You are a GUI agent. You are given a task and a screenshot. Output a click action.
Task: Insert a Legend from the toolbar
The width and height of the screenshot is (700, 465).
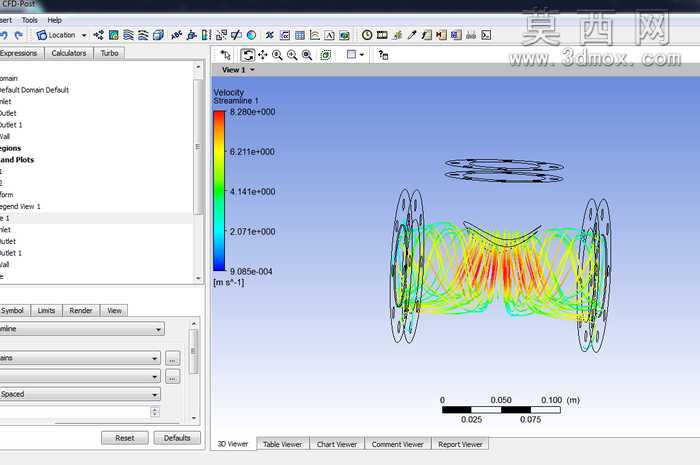point(206,35)
